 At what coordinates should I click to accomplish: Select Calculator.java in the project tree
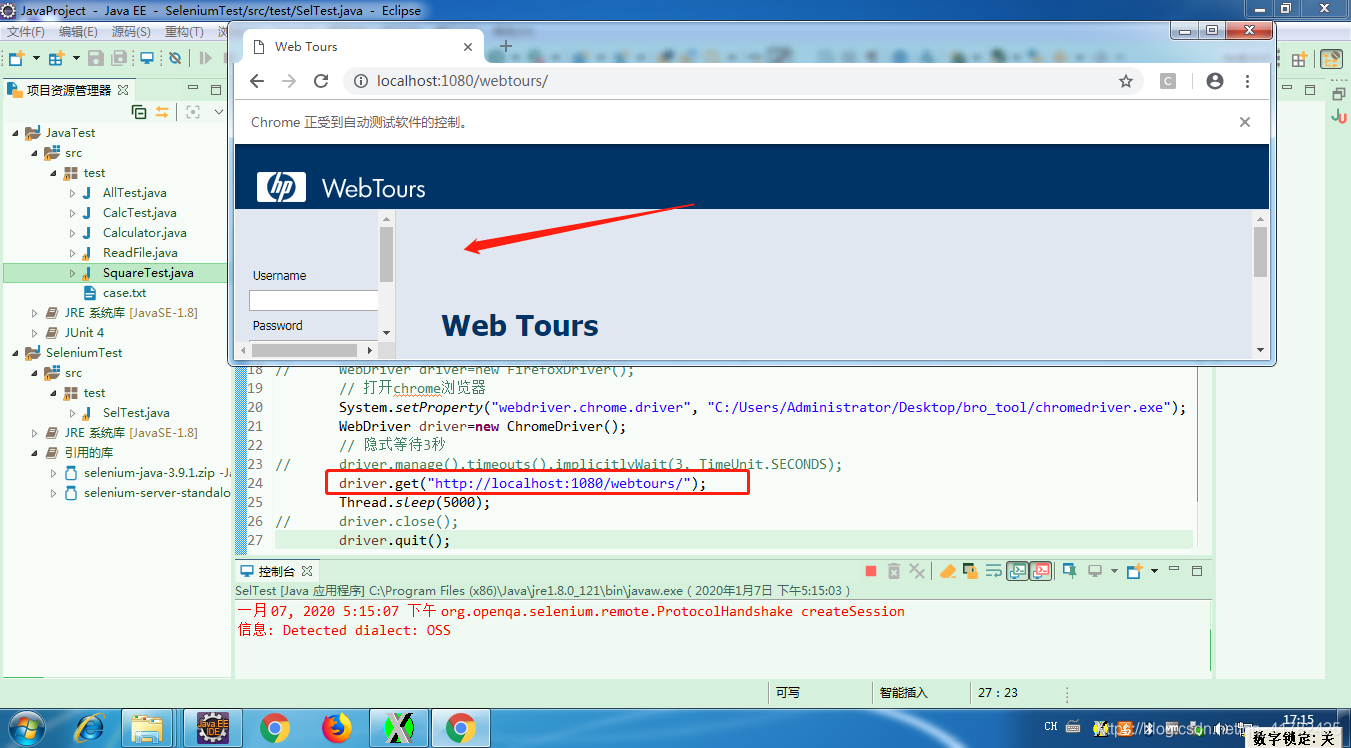tap(145, 233)
